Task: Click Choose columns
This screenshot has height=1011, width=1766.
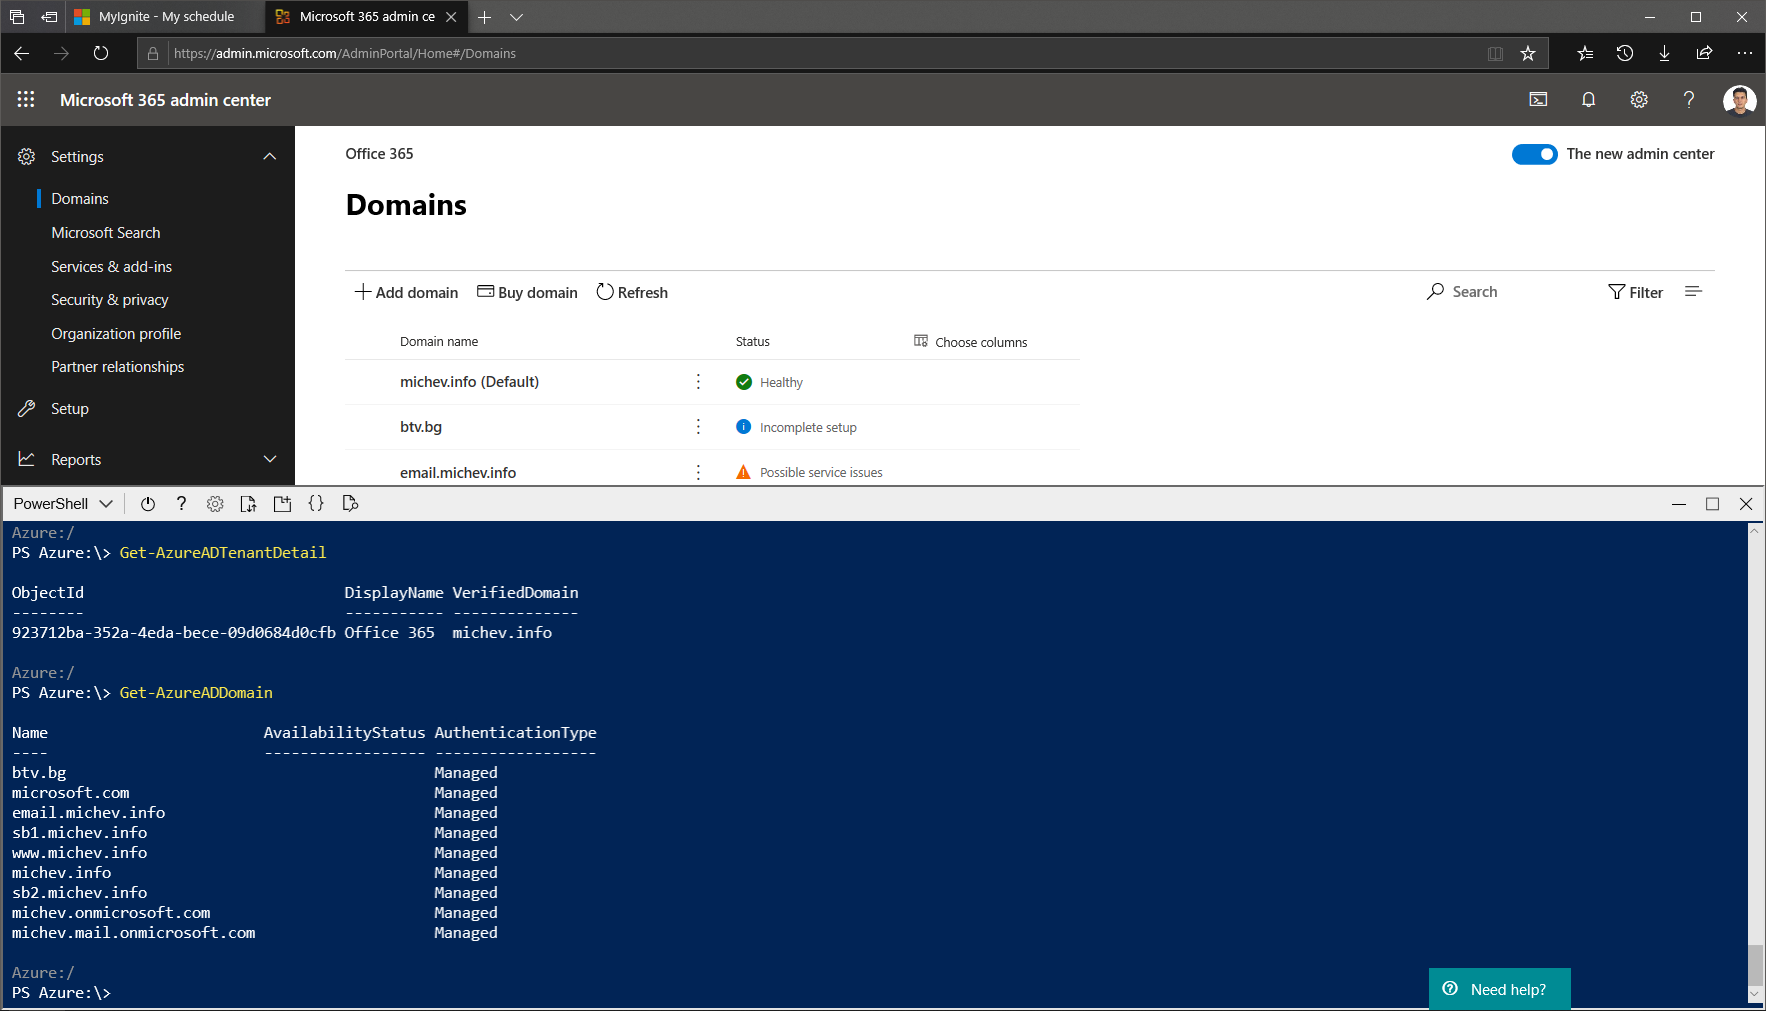Action: [x=970, y=342]
